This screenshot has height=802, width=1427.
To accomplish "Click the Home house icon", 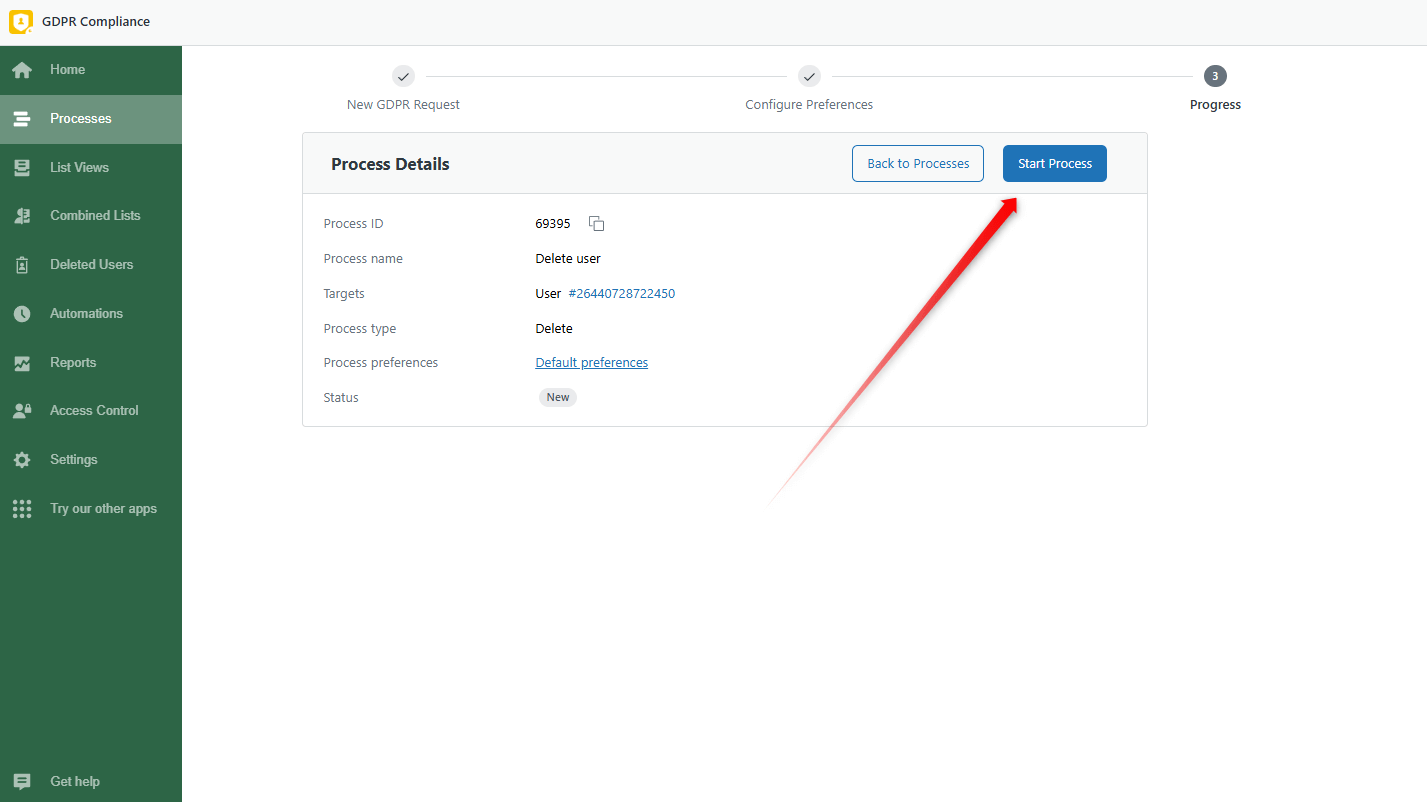I will pos(22,70).
